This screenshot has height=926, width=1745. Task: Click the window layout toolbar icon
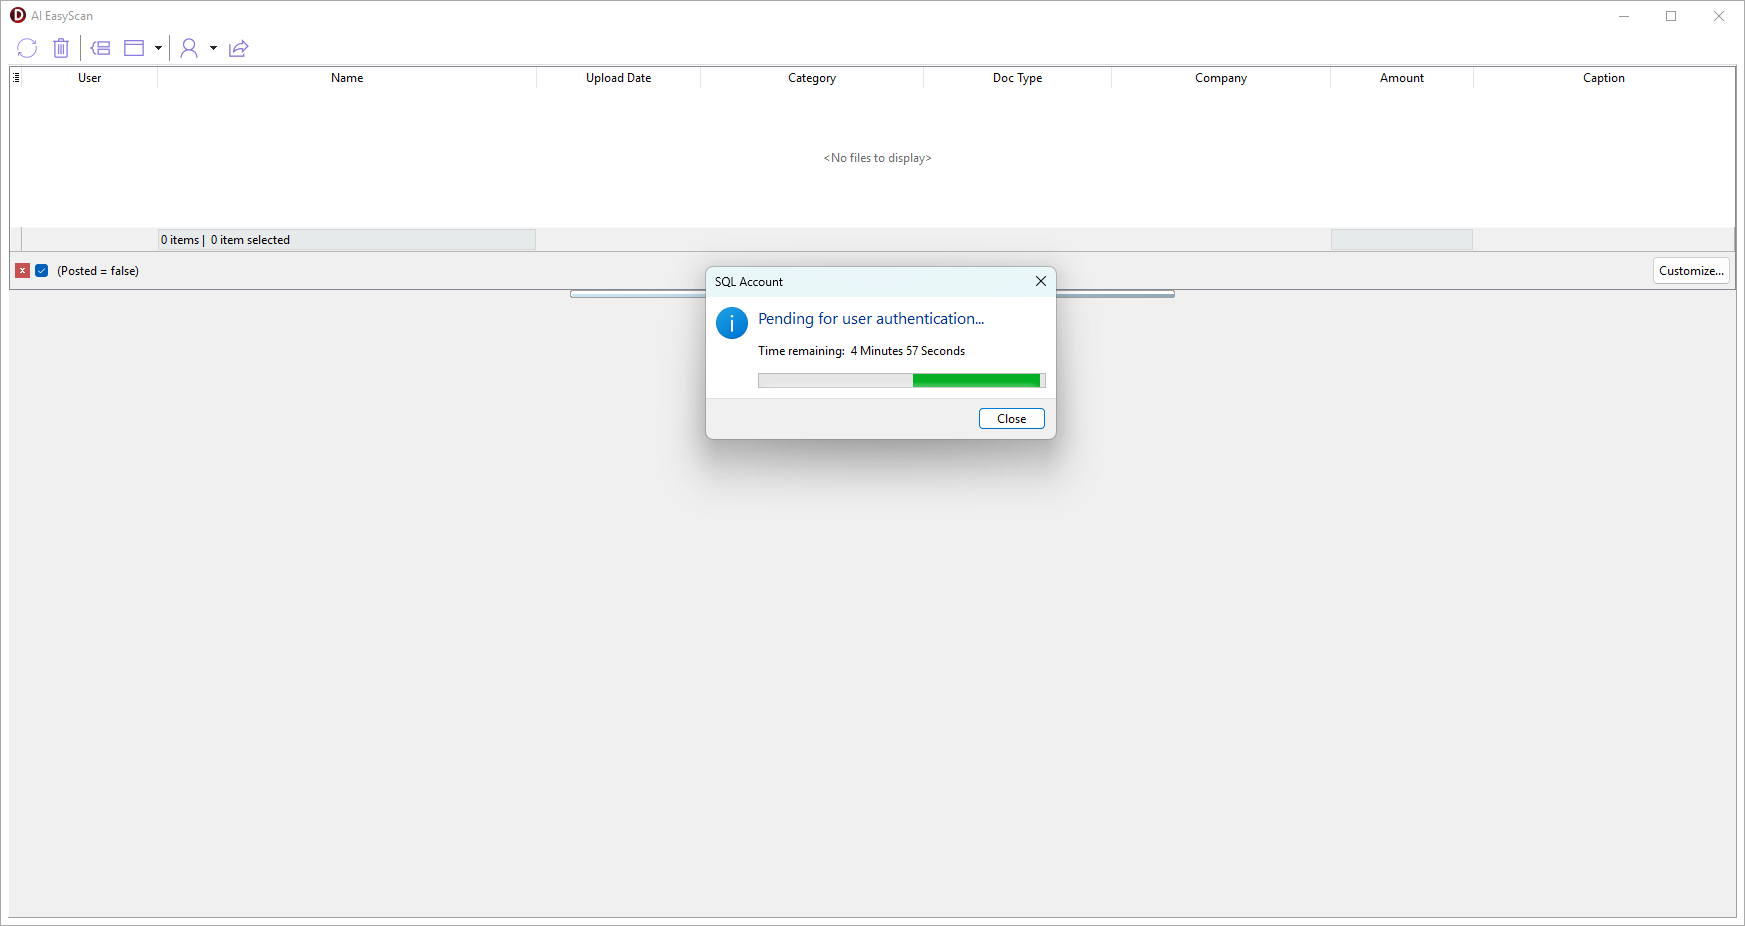[134, 48]
